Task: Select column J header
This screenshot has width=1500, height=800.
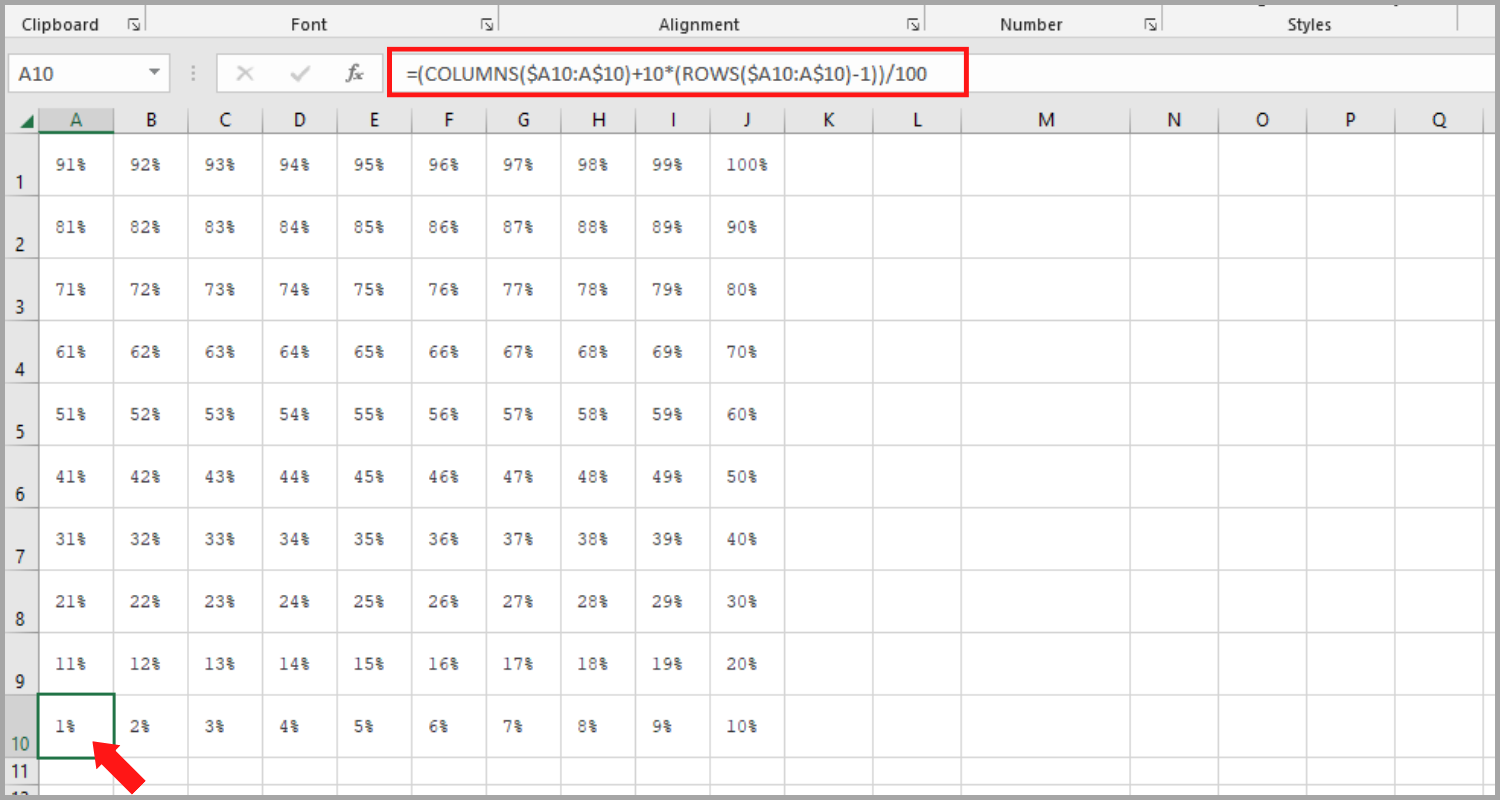Action: (746, 119)
